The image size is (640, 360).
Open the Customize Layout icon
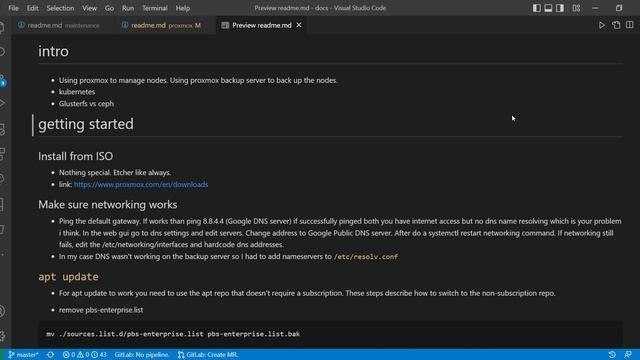click(x=576, y=8)
